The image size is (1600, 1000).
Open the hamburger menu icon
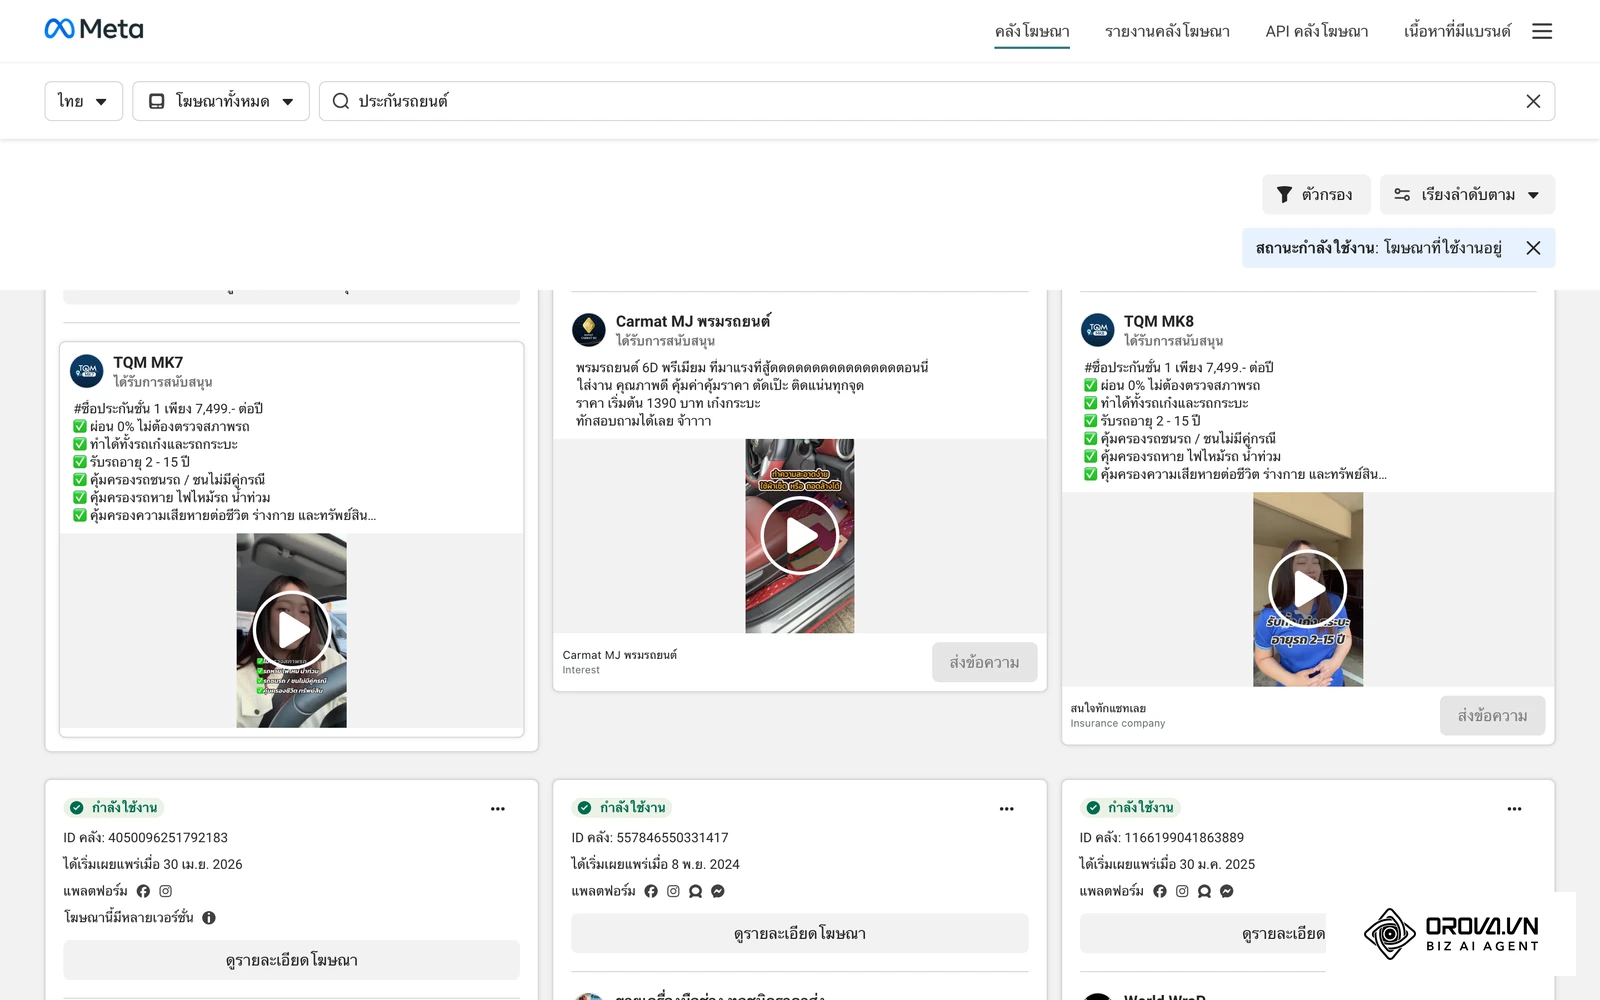[1542, 31]
